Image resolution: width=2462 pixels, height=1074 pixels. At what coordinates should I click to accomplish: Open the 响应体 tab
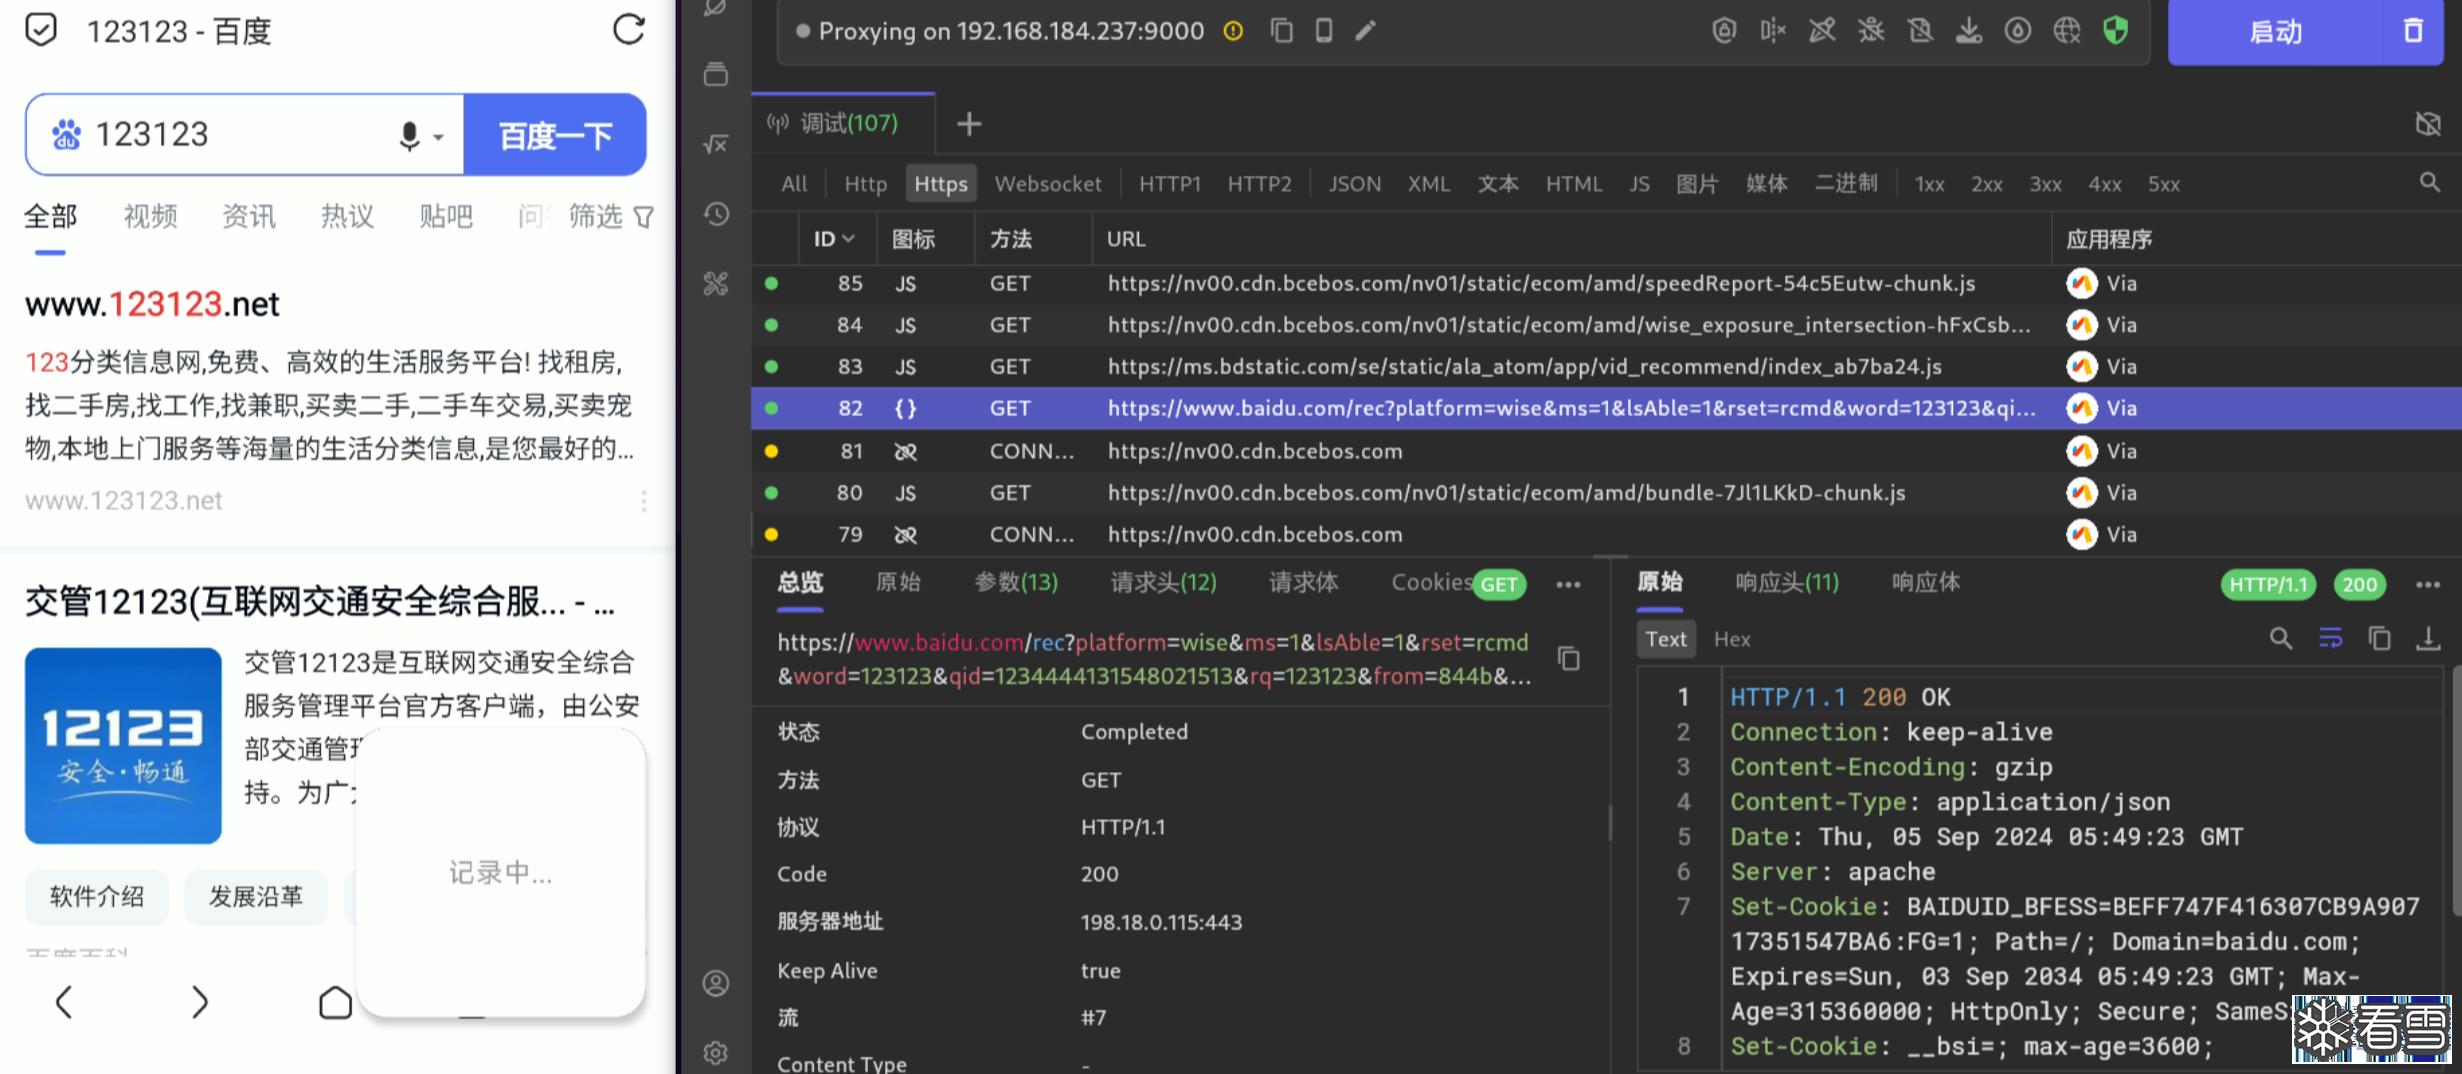pos(1926,582)
